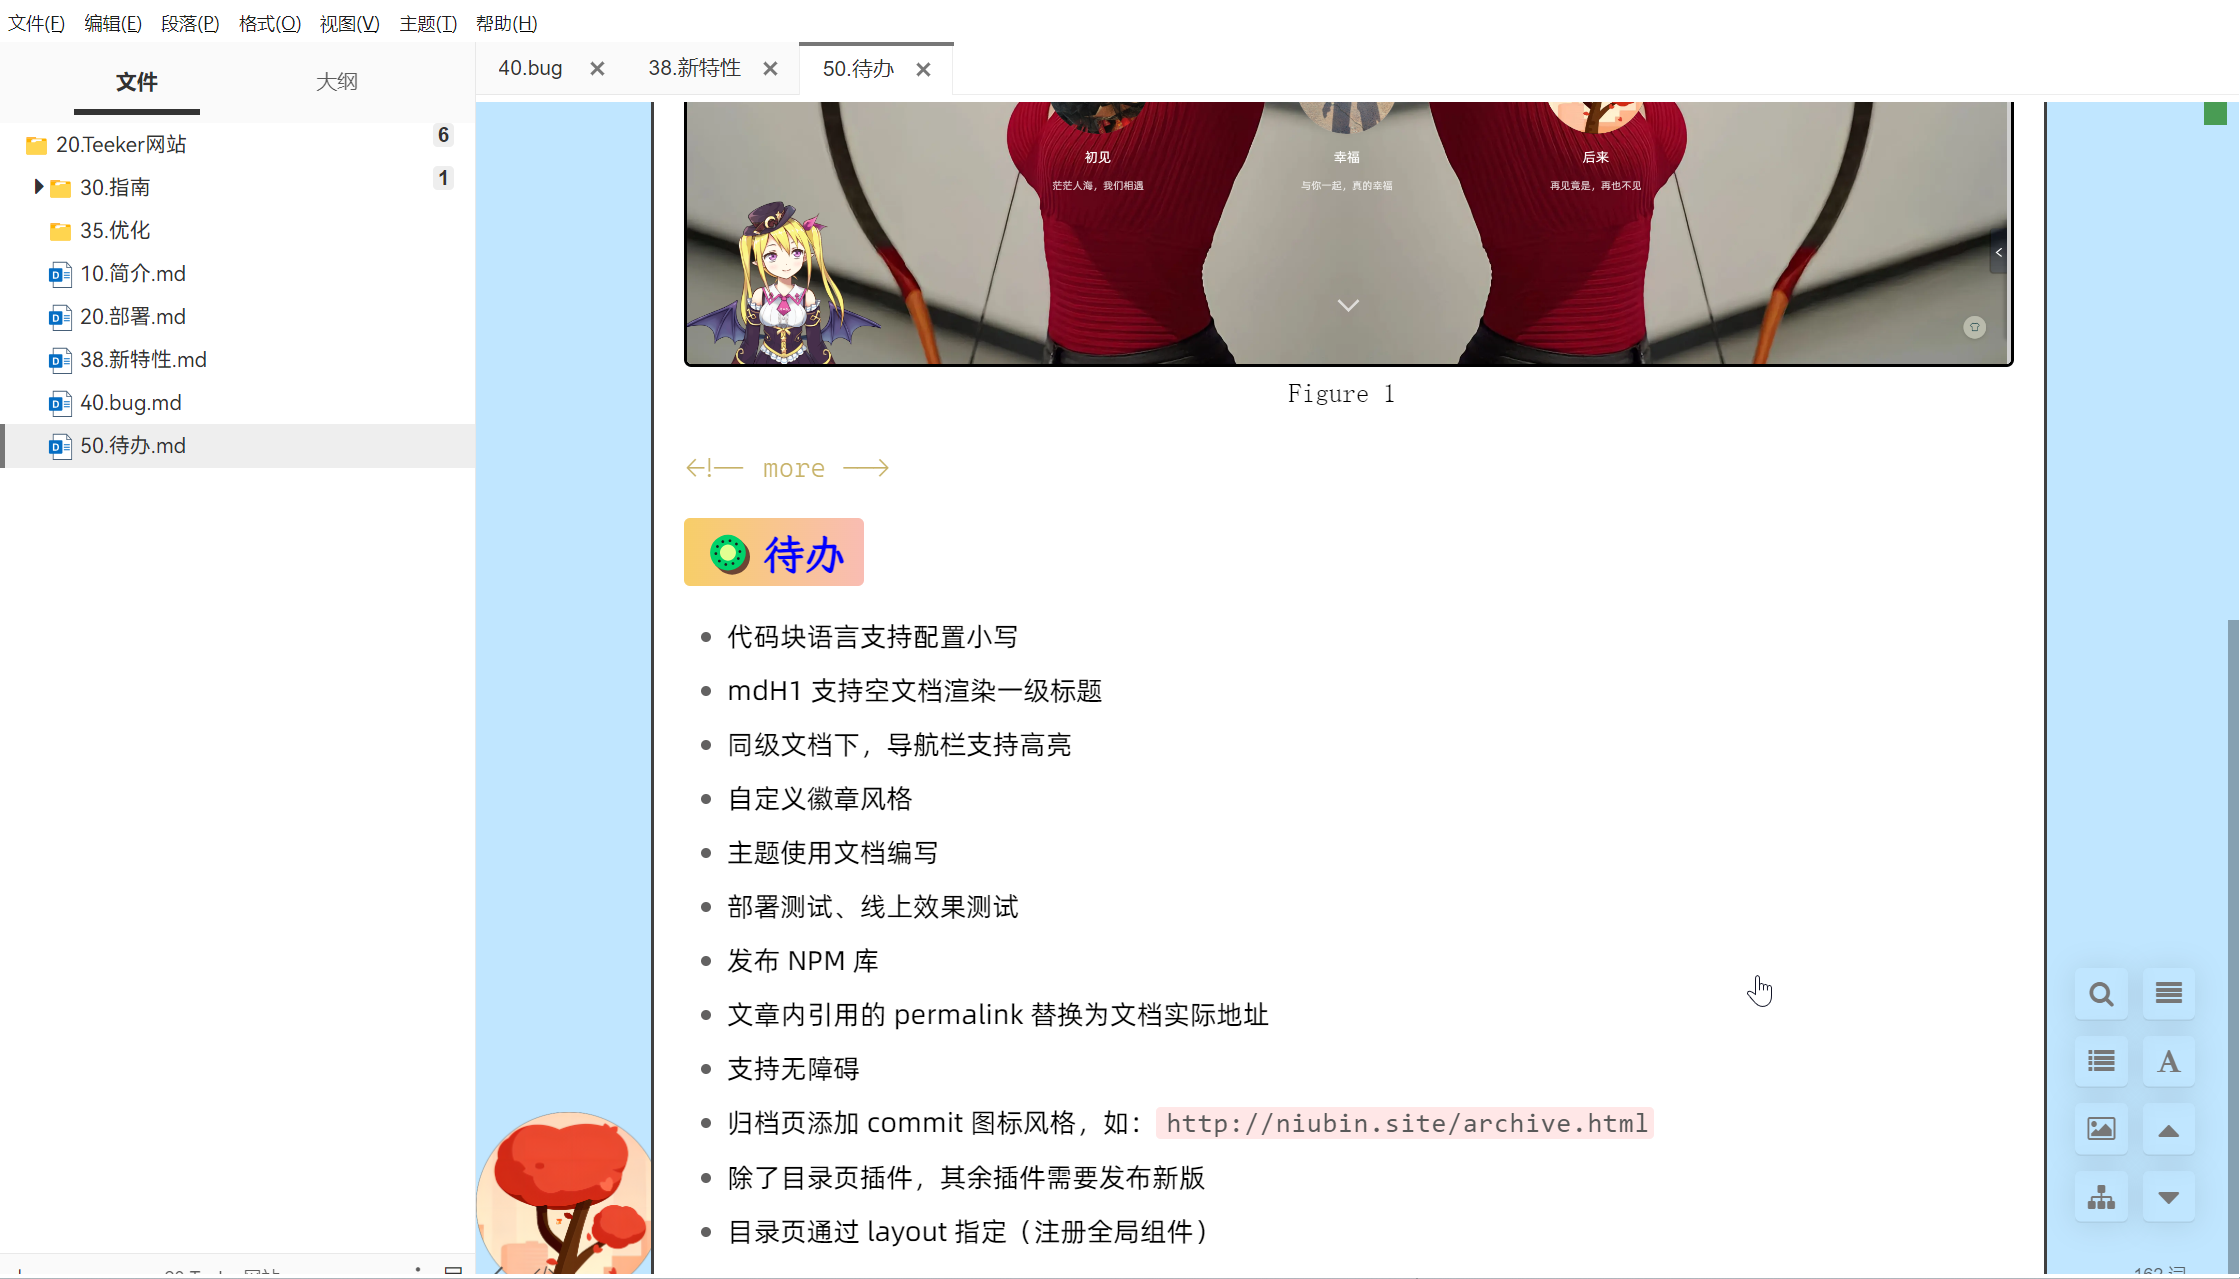Select the 35.优化 folder row
The image size is (2240, 1279).
[x=237, y=231]
